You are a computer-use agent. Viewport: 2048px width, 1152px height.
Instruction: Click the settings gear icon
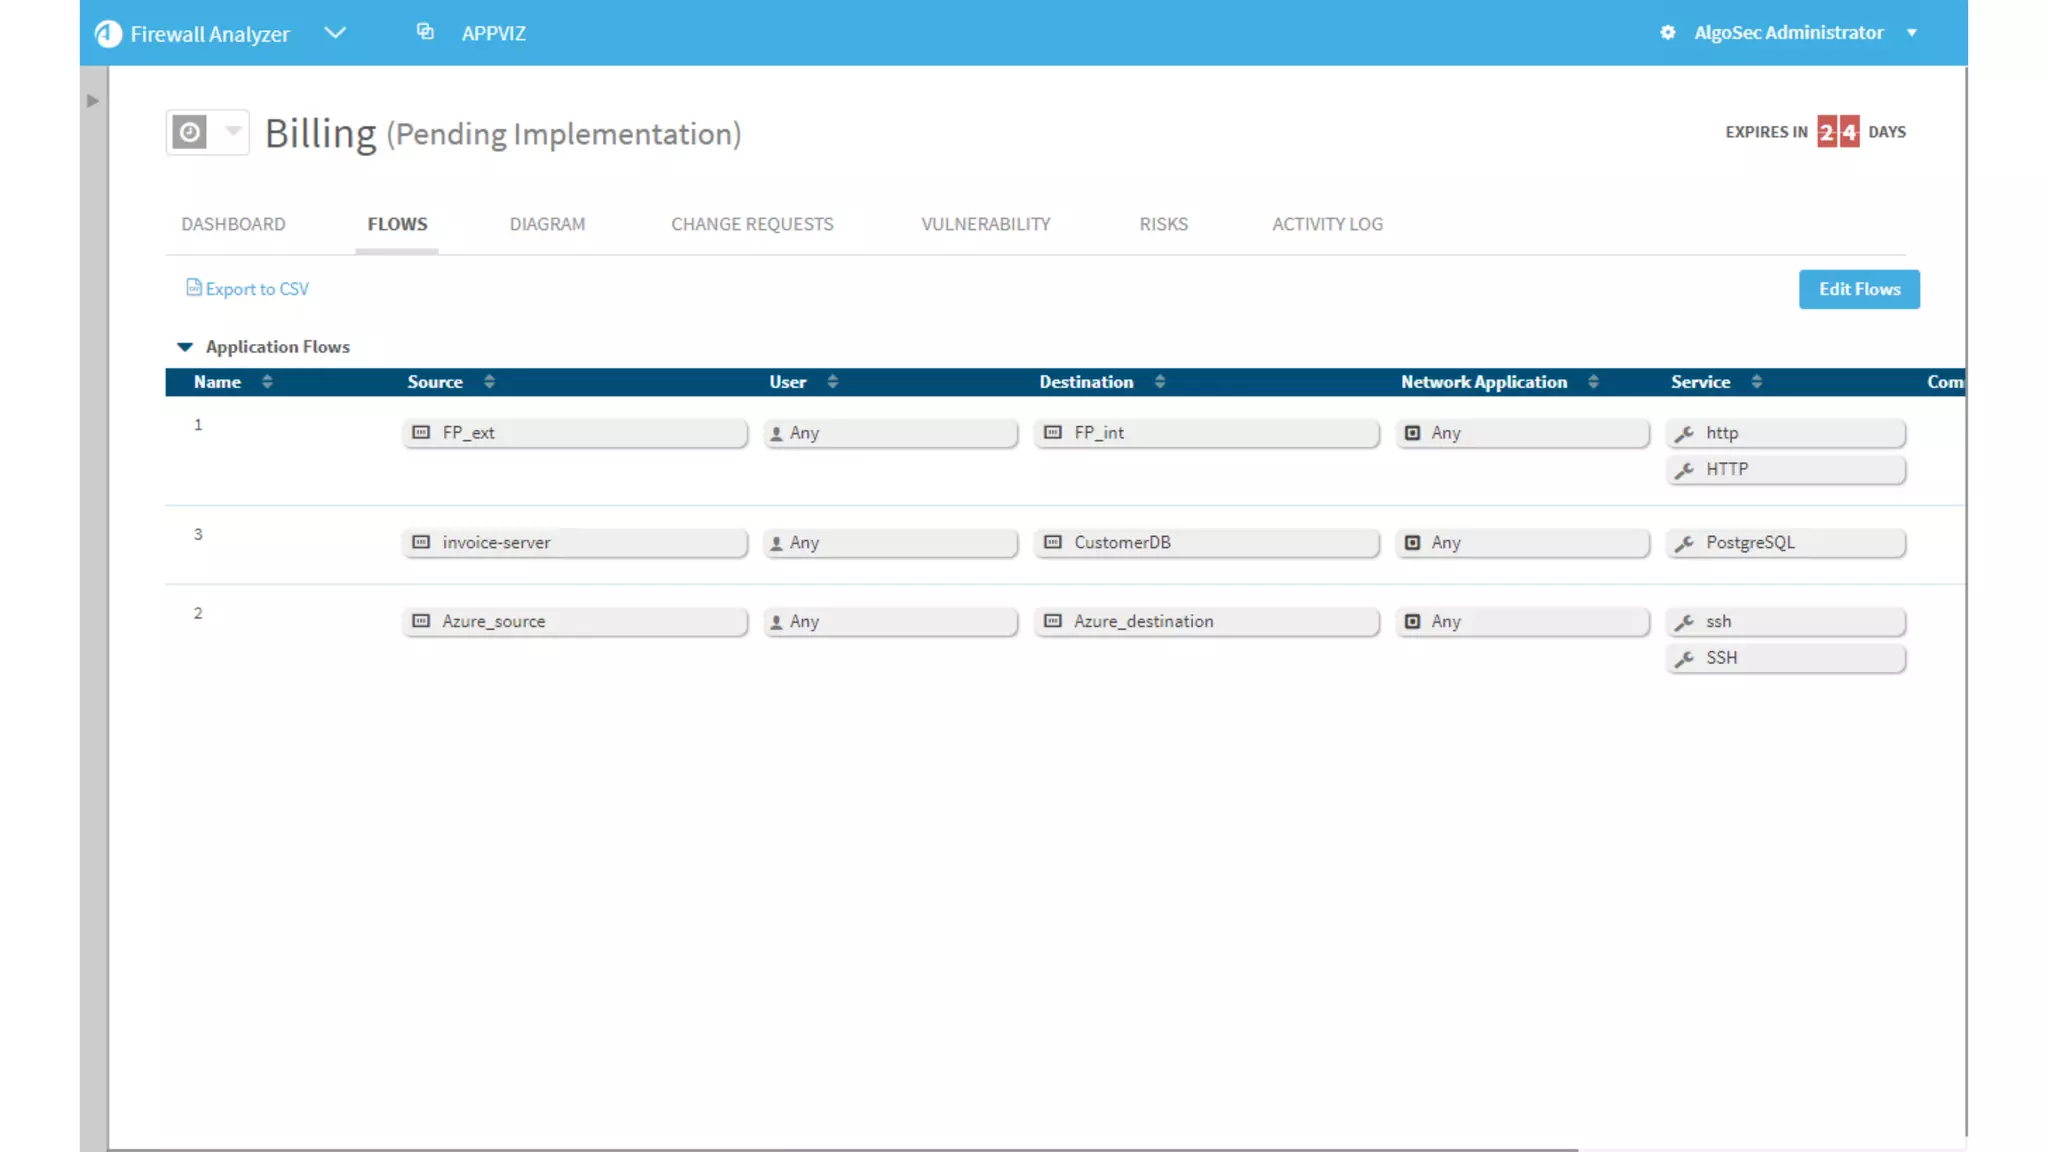coord(1667,32)
